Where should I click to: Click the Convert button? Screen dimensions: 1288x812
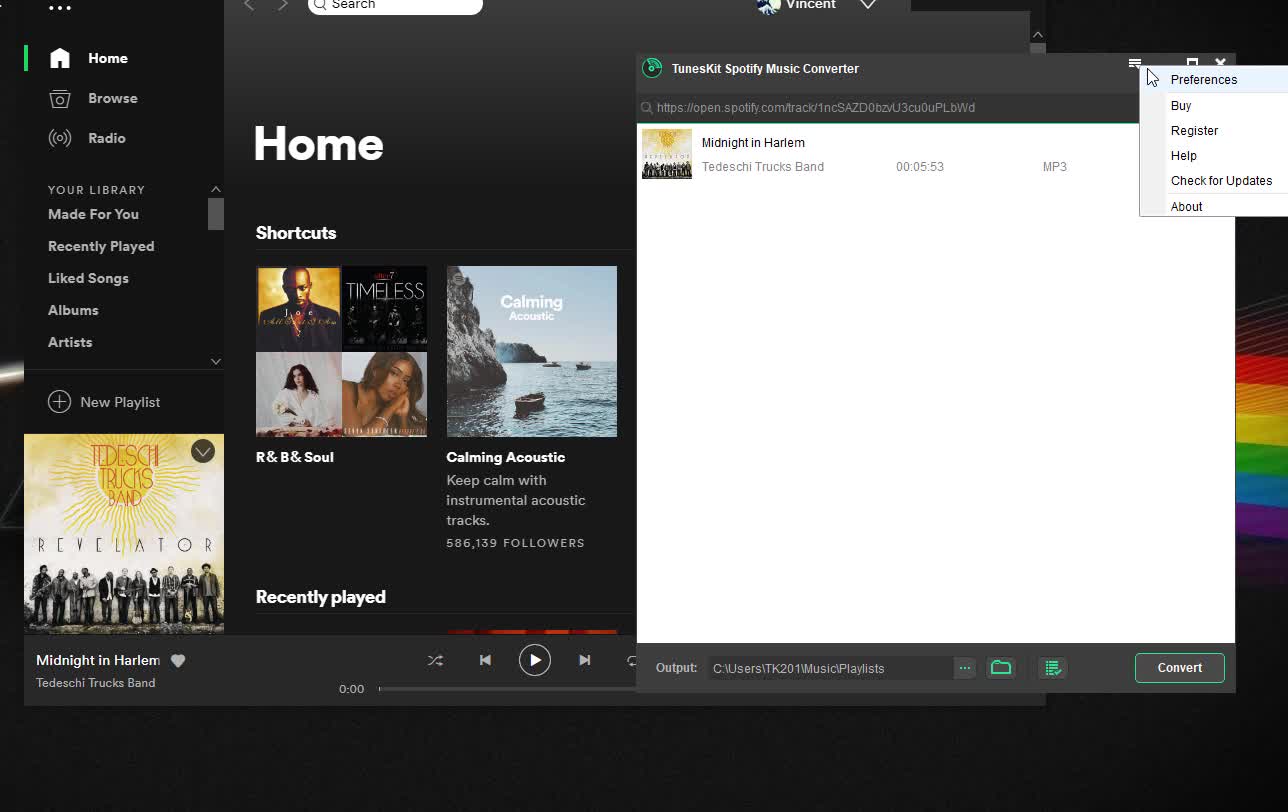[x=1180, y=668]
